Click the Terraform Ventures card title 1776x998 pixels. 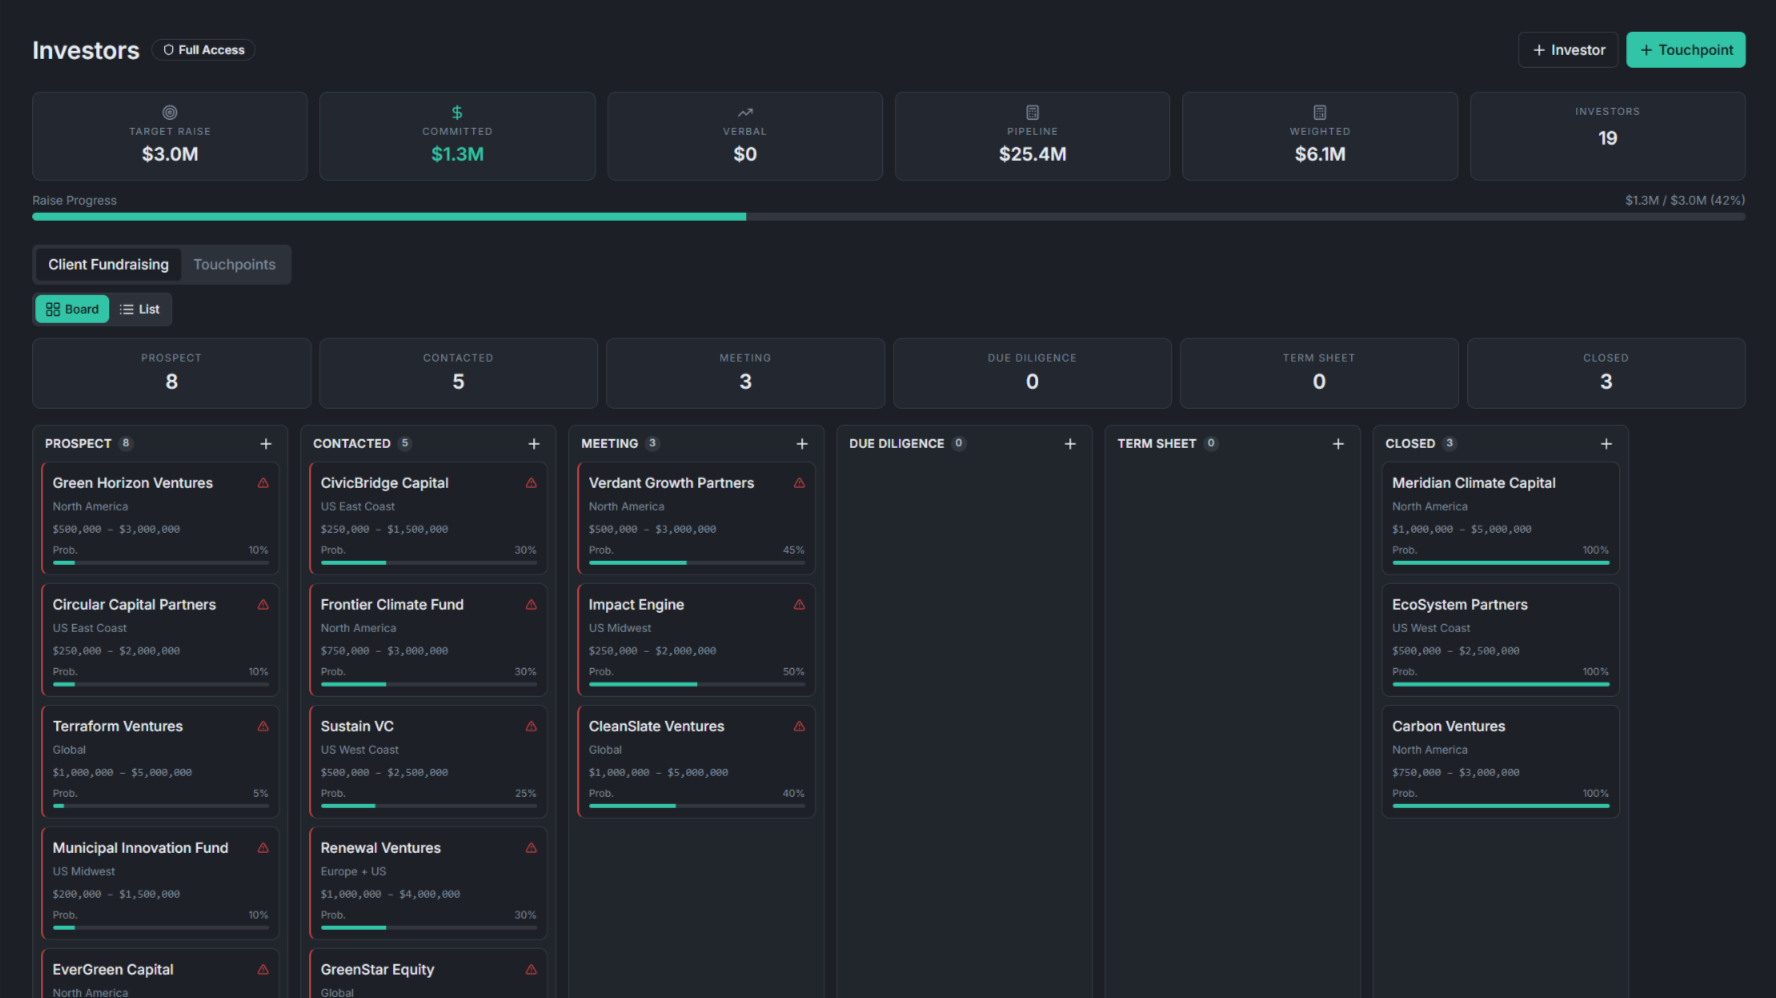coord(118,727)
